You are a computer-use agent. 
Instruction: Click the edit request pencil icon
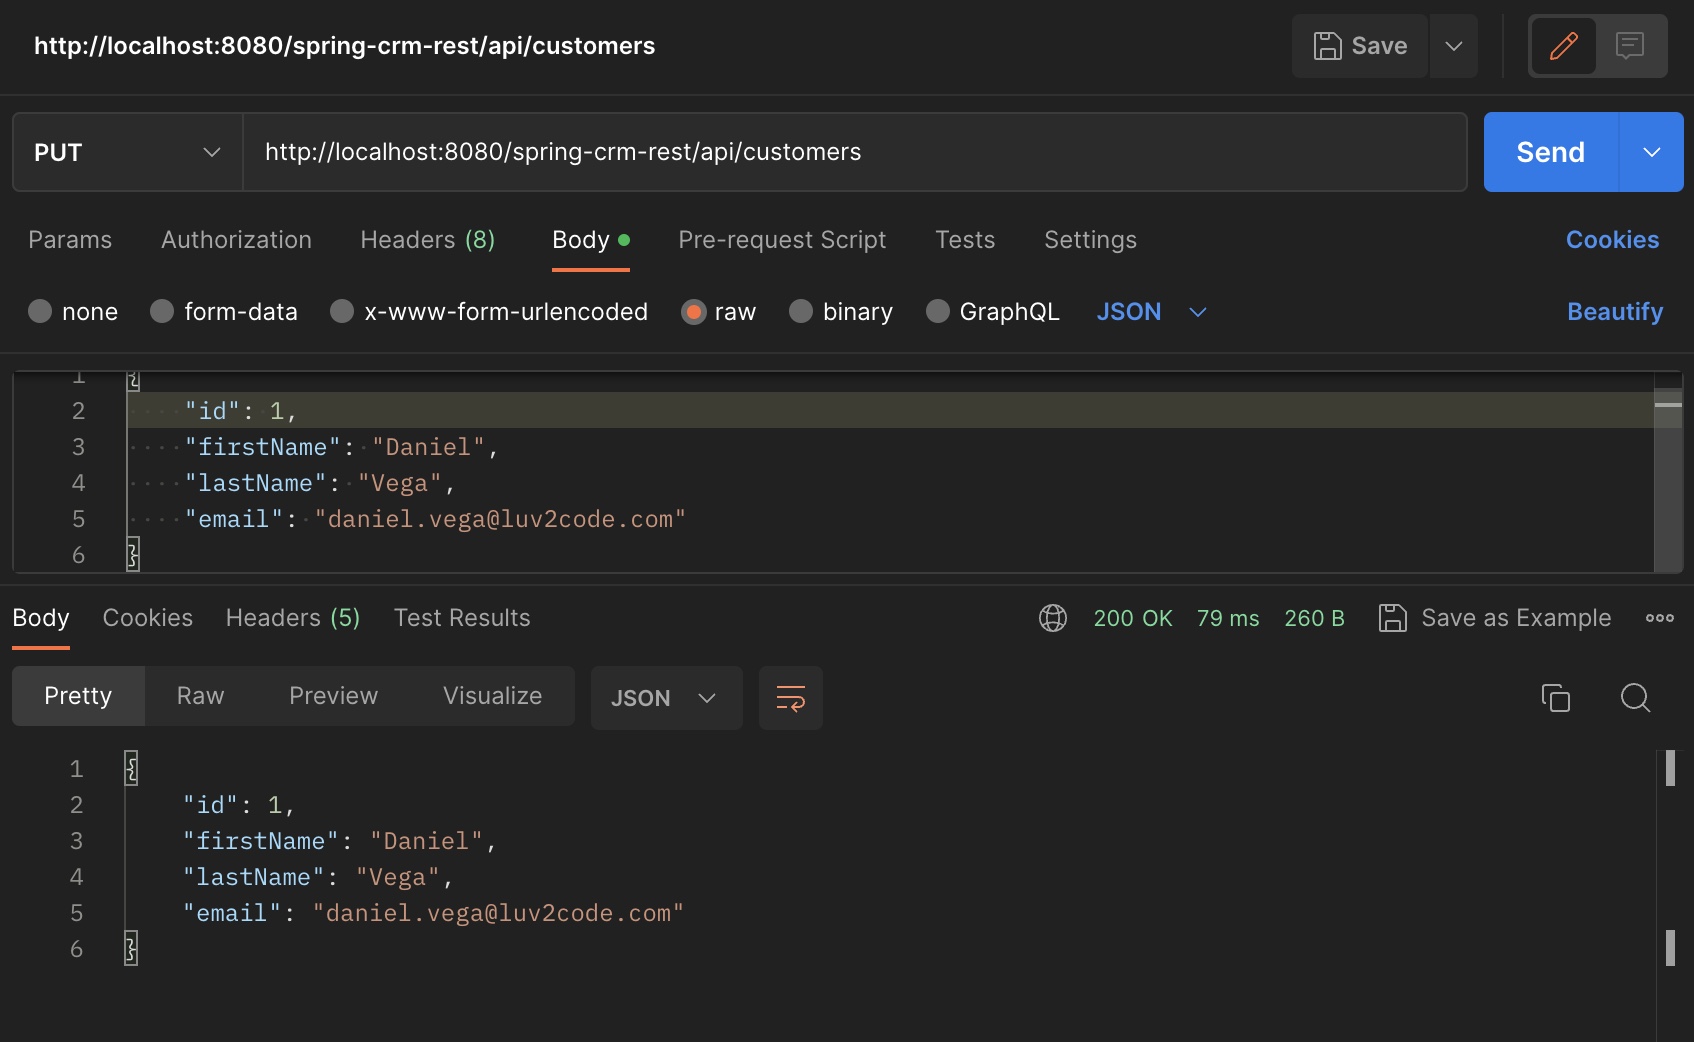pos(1563,45)
